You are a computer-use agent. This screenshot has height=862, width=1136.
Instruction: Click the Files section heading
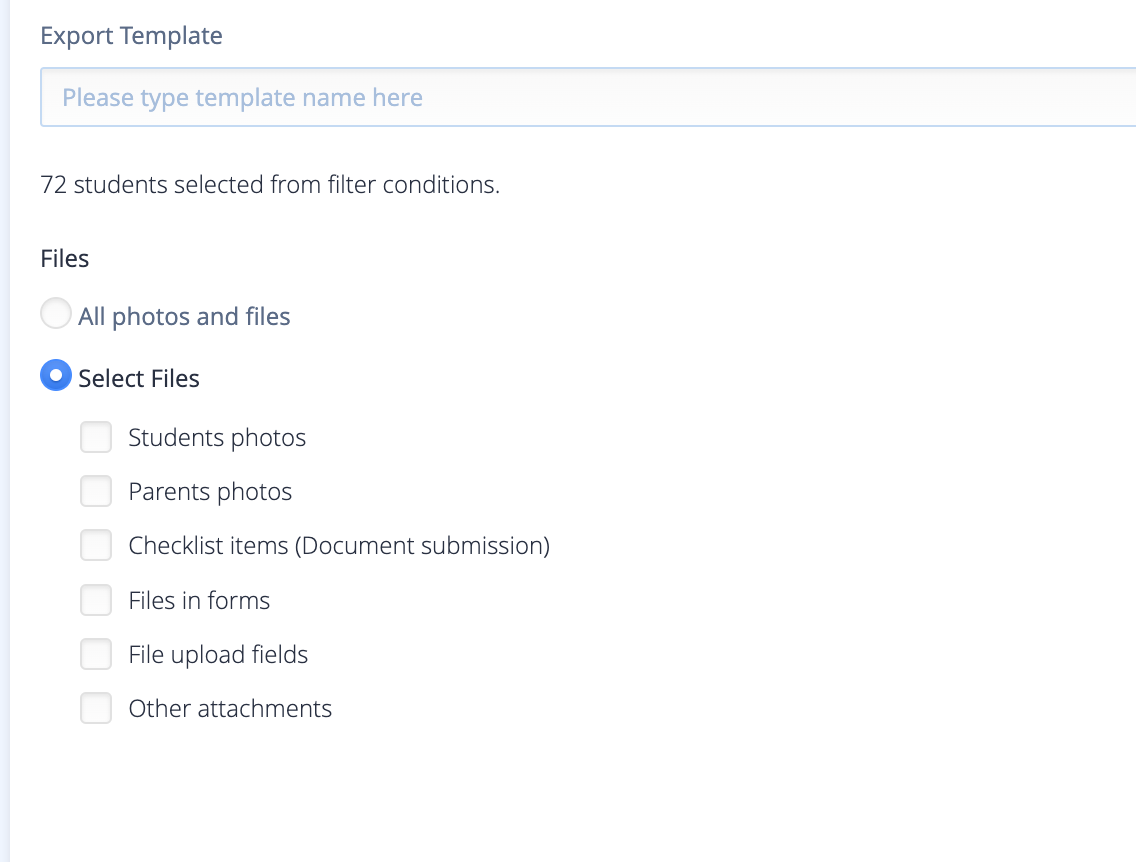coord(64,259)
